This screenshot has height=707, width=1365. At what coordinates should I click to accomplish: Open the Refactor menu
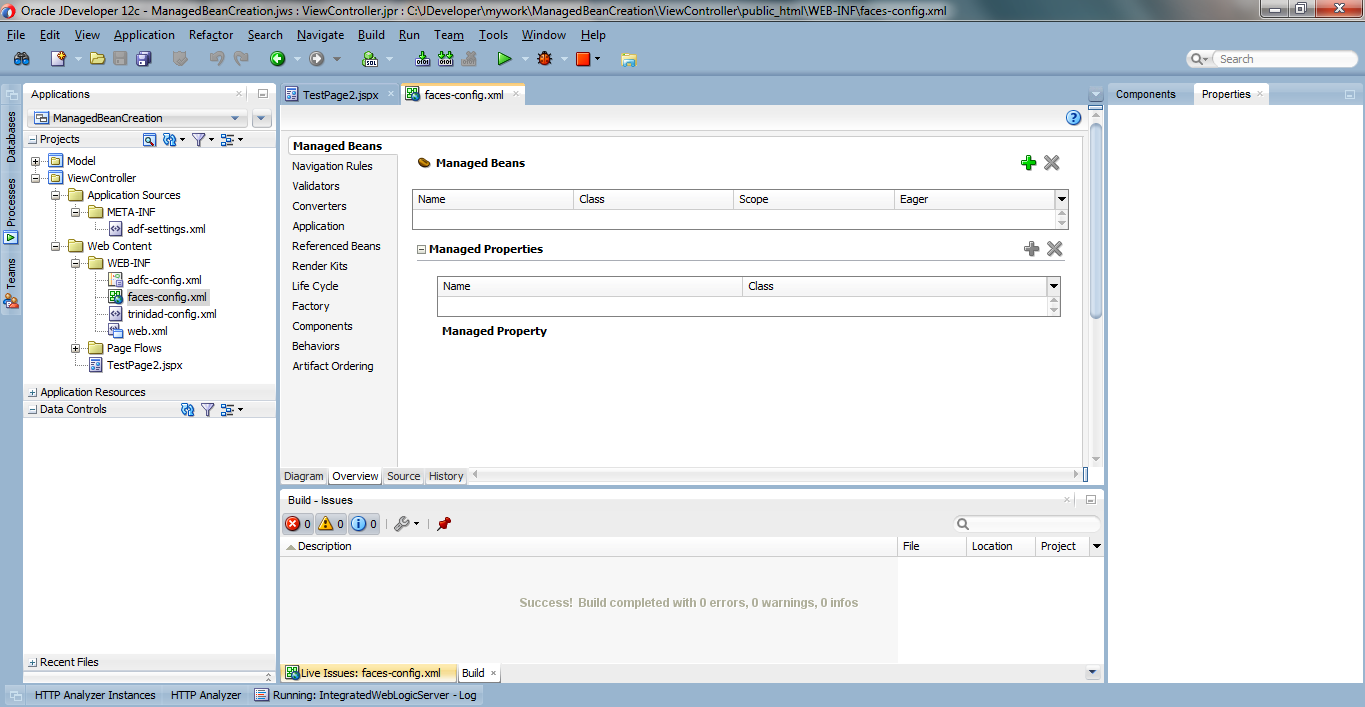tap(210, 34)
